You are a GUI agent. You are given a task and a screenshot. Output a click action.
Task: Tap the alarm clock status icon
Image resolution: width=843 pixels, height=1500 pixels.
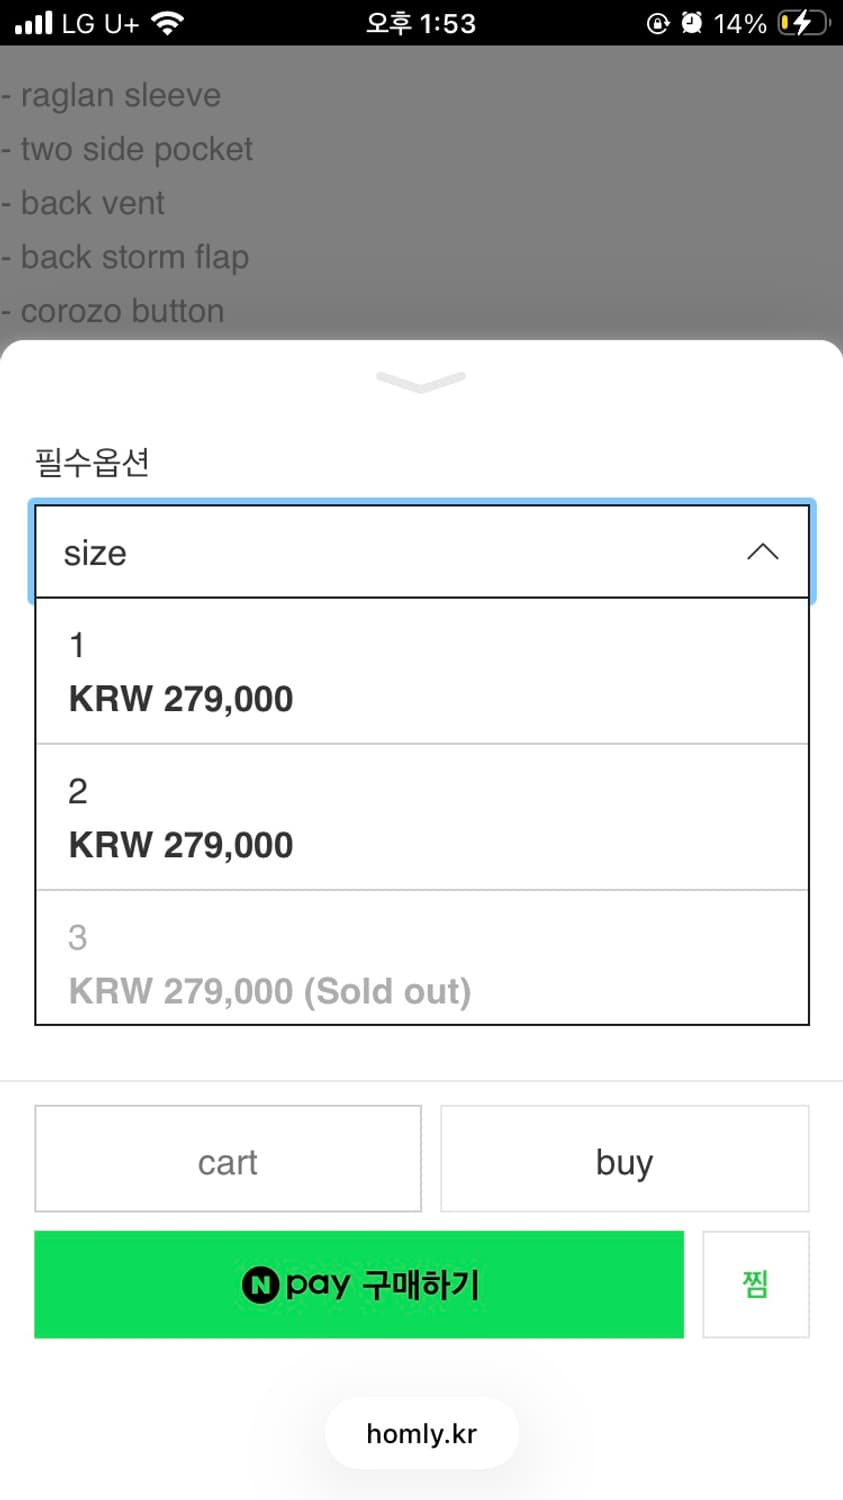coord(691,23)
